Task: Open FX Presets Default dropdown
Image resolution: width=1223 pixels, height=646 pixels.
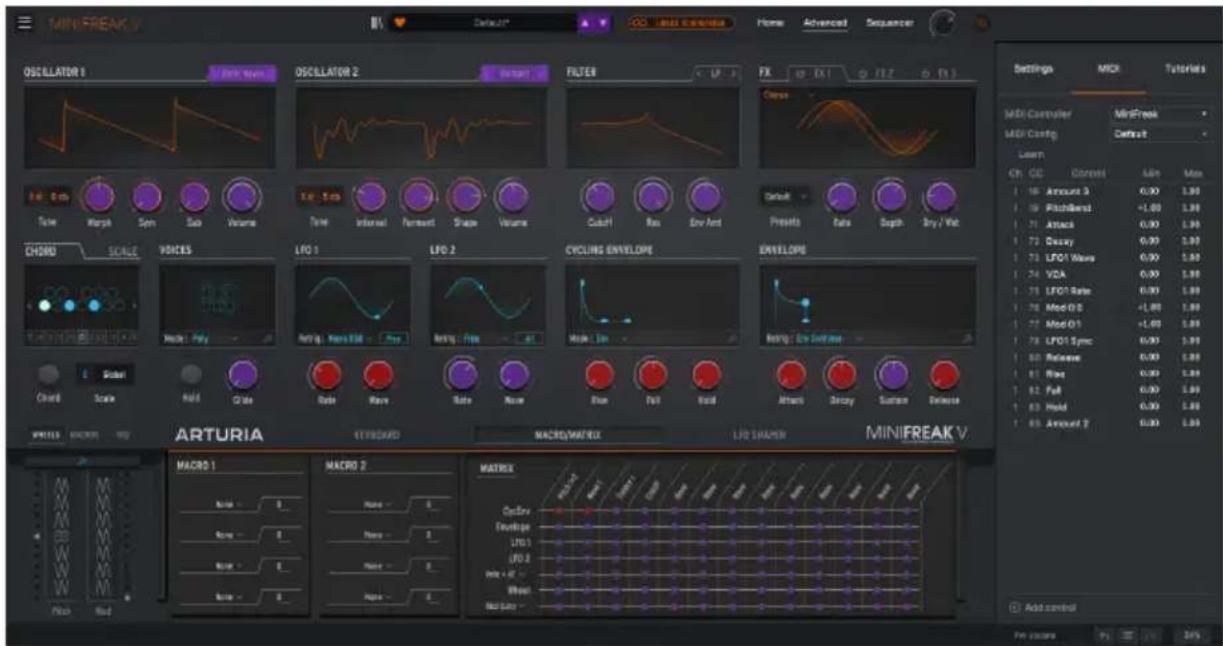Action: tap(786, 197)
